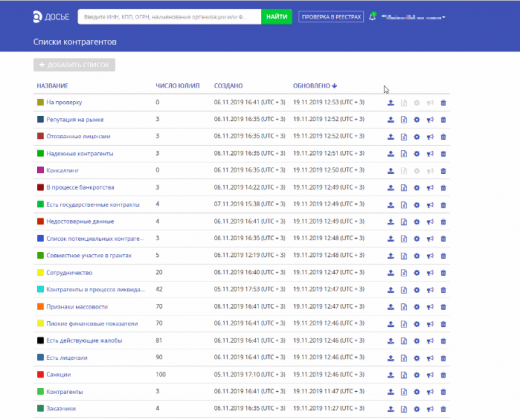Click count 81 in Есть действующие жалобы
This screenshot has height=420, width=520.
159,340
